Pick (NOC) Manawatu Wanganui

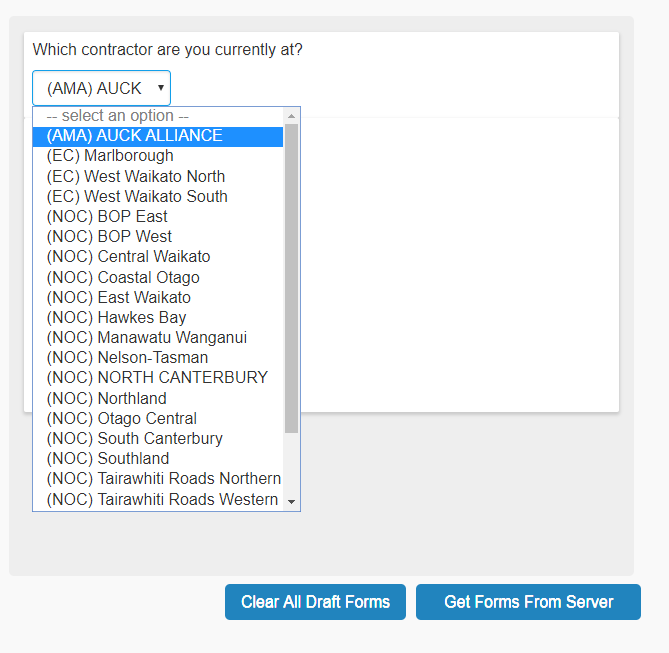click(x=146, y=338)
